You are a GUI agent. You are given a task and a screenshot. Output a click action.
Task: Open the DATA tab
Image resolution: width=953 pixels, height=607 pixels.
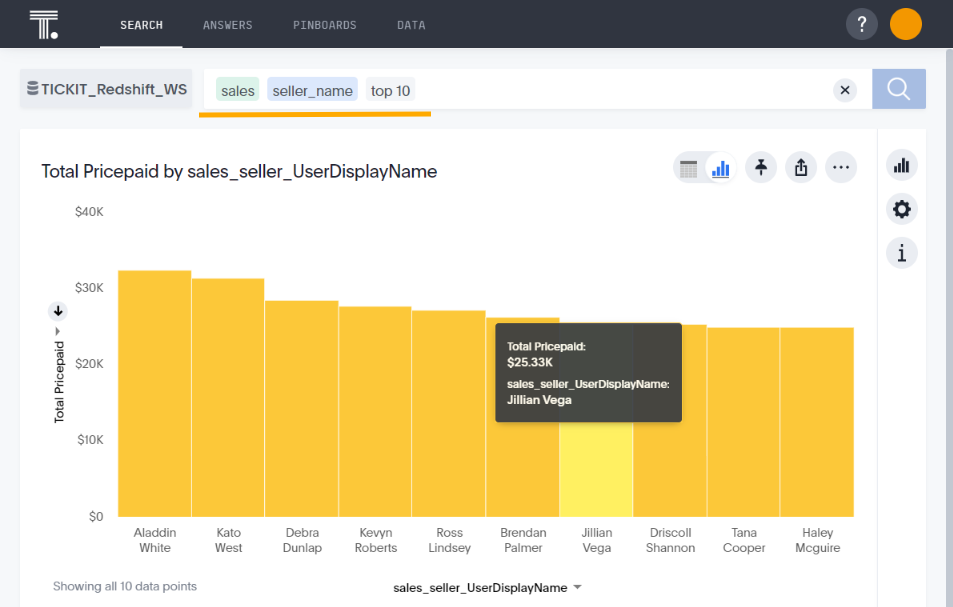click(x=410, y=25)
